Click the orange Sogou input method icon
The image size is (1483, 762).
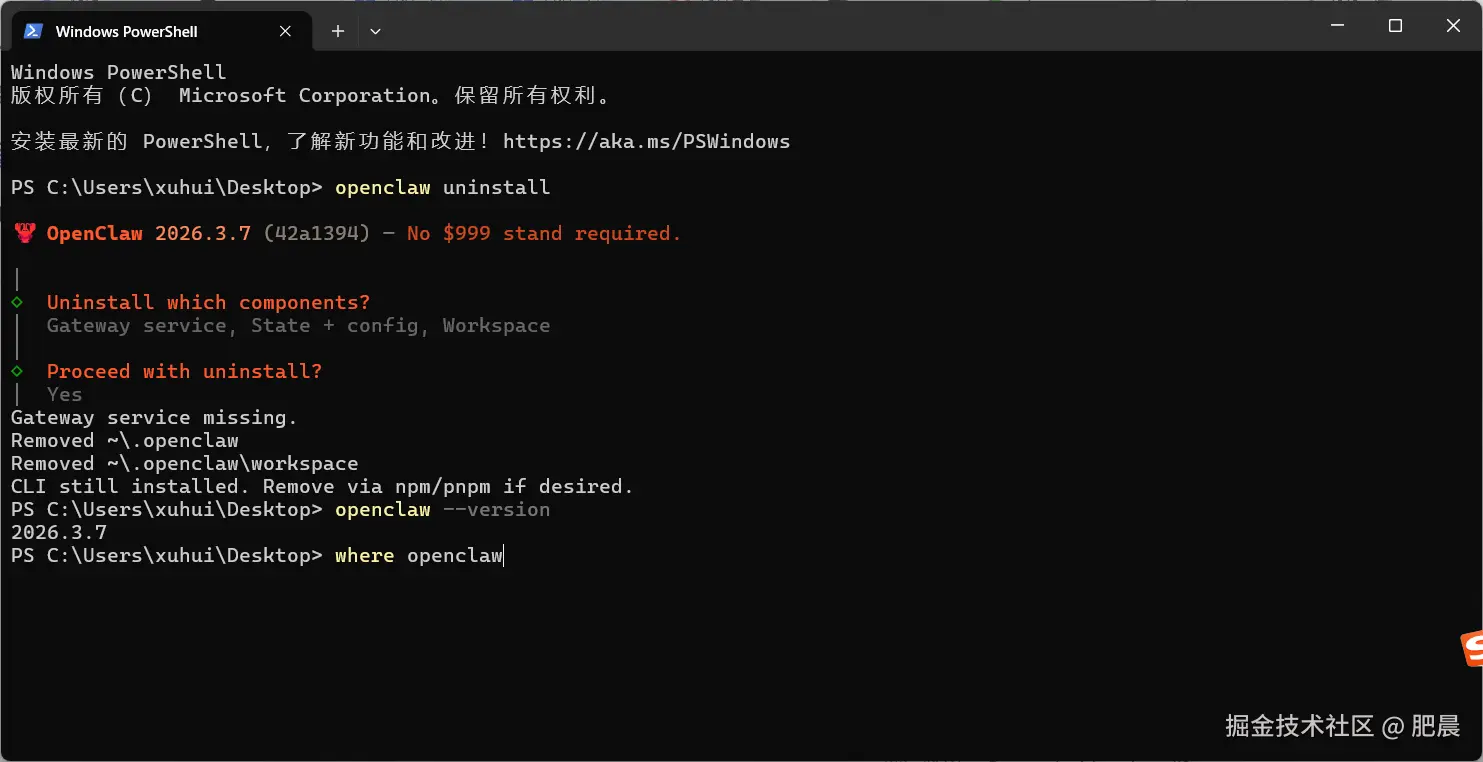(x=1472, y=648)
